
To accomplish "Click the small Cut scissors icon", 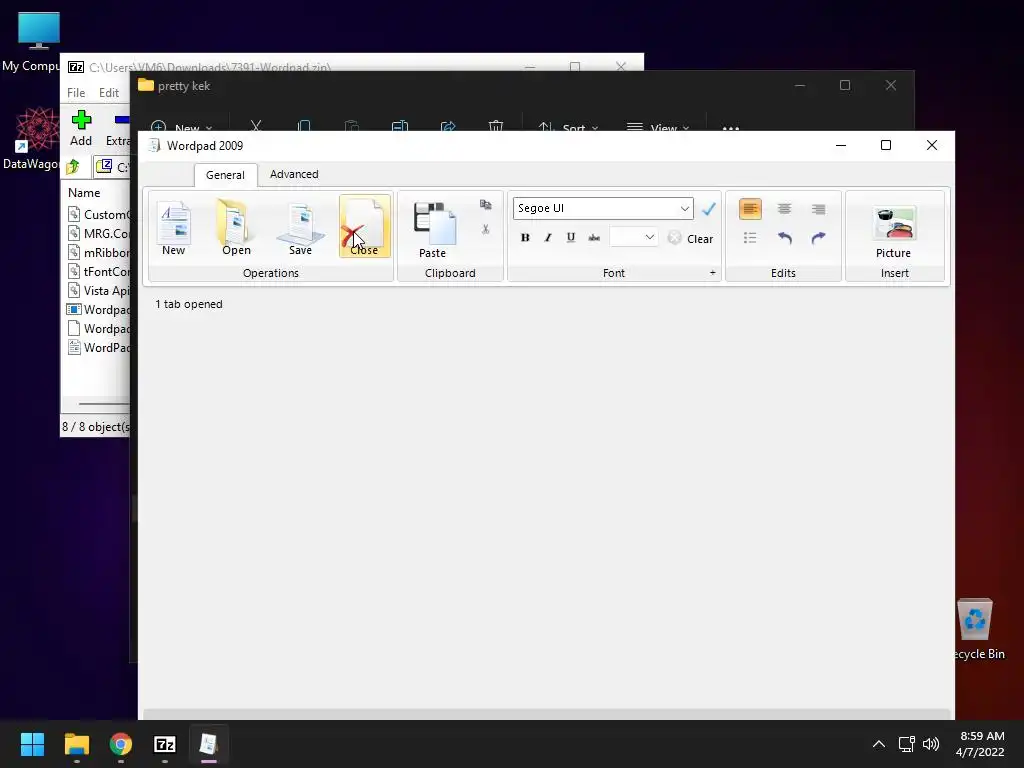I will 485,229.
